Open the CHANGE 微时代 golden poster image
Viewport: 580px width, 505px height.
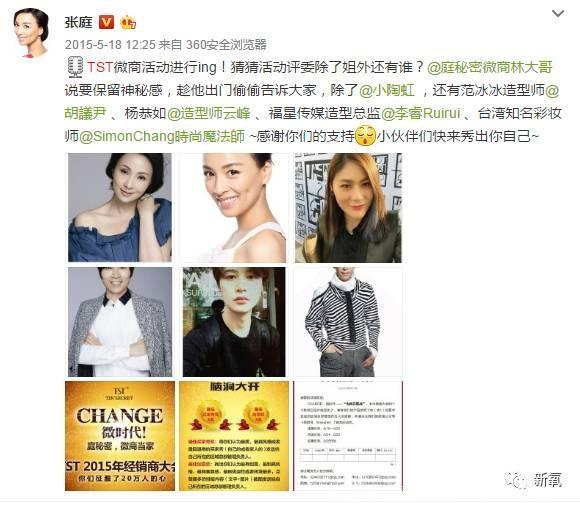[120, 436]
